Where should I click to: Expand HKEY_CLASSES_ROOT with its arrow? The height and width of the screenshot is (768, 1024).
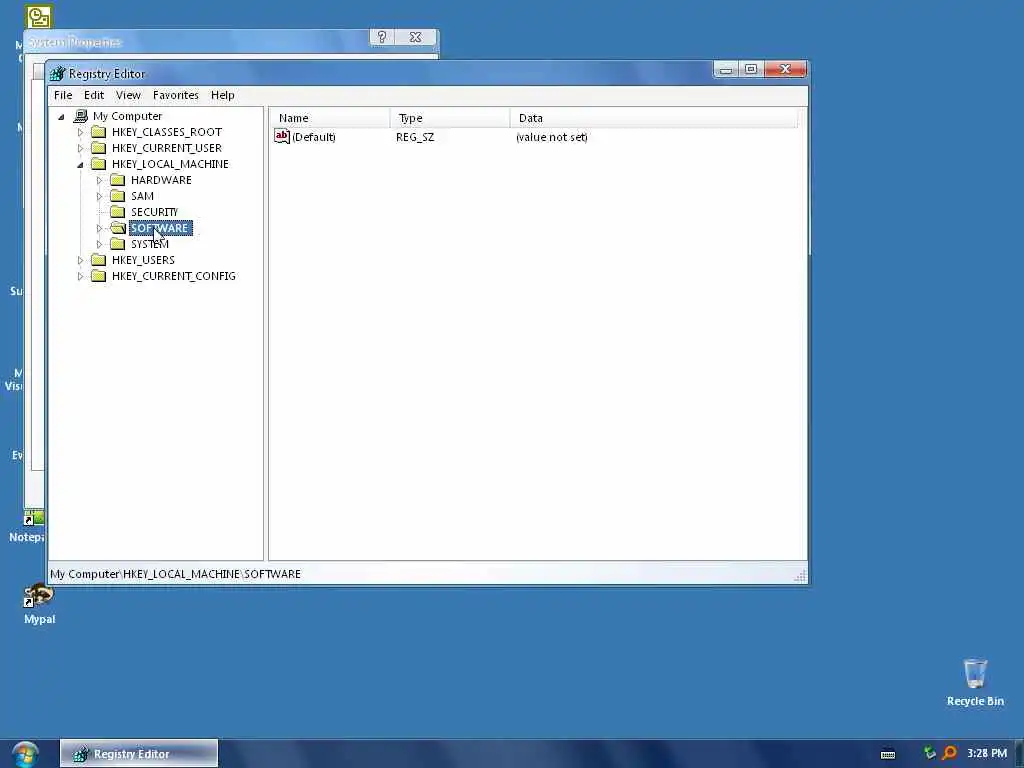pos(80,133)
